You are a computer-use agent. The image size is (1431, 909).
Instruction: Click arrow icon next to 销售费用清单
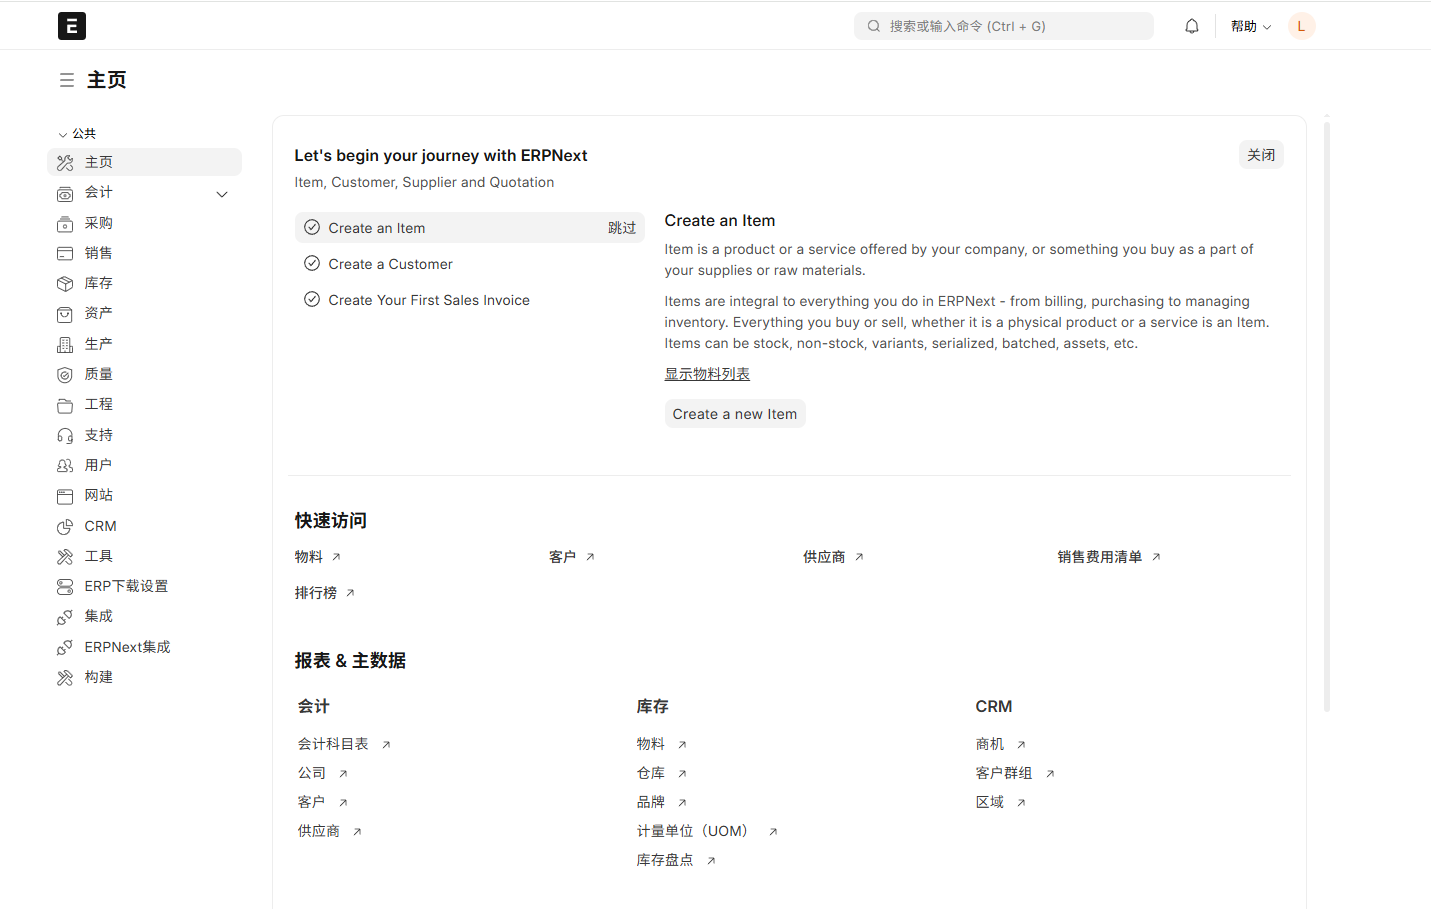(1156, 557)
